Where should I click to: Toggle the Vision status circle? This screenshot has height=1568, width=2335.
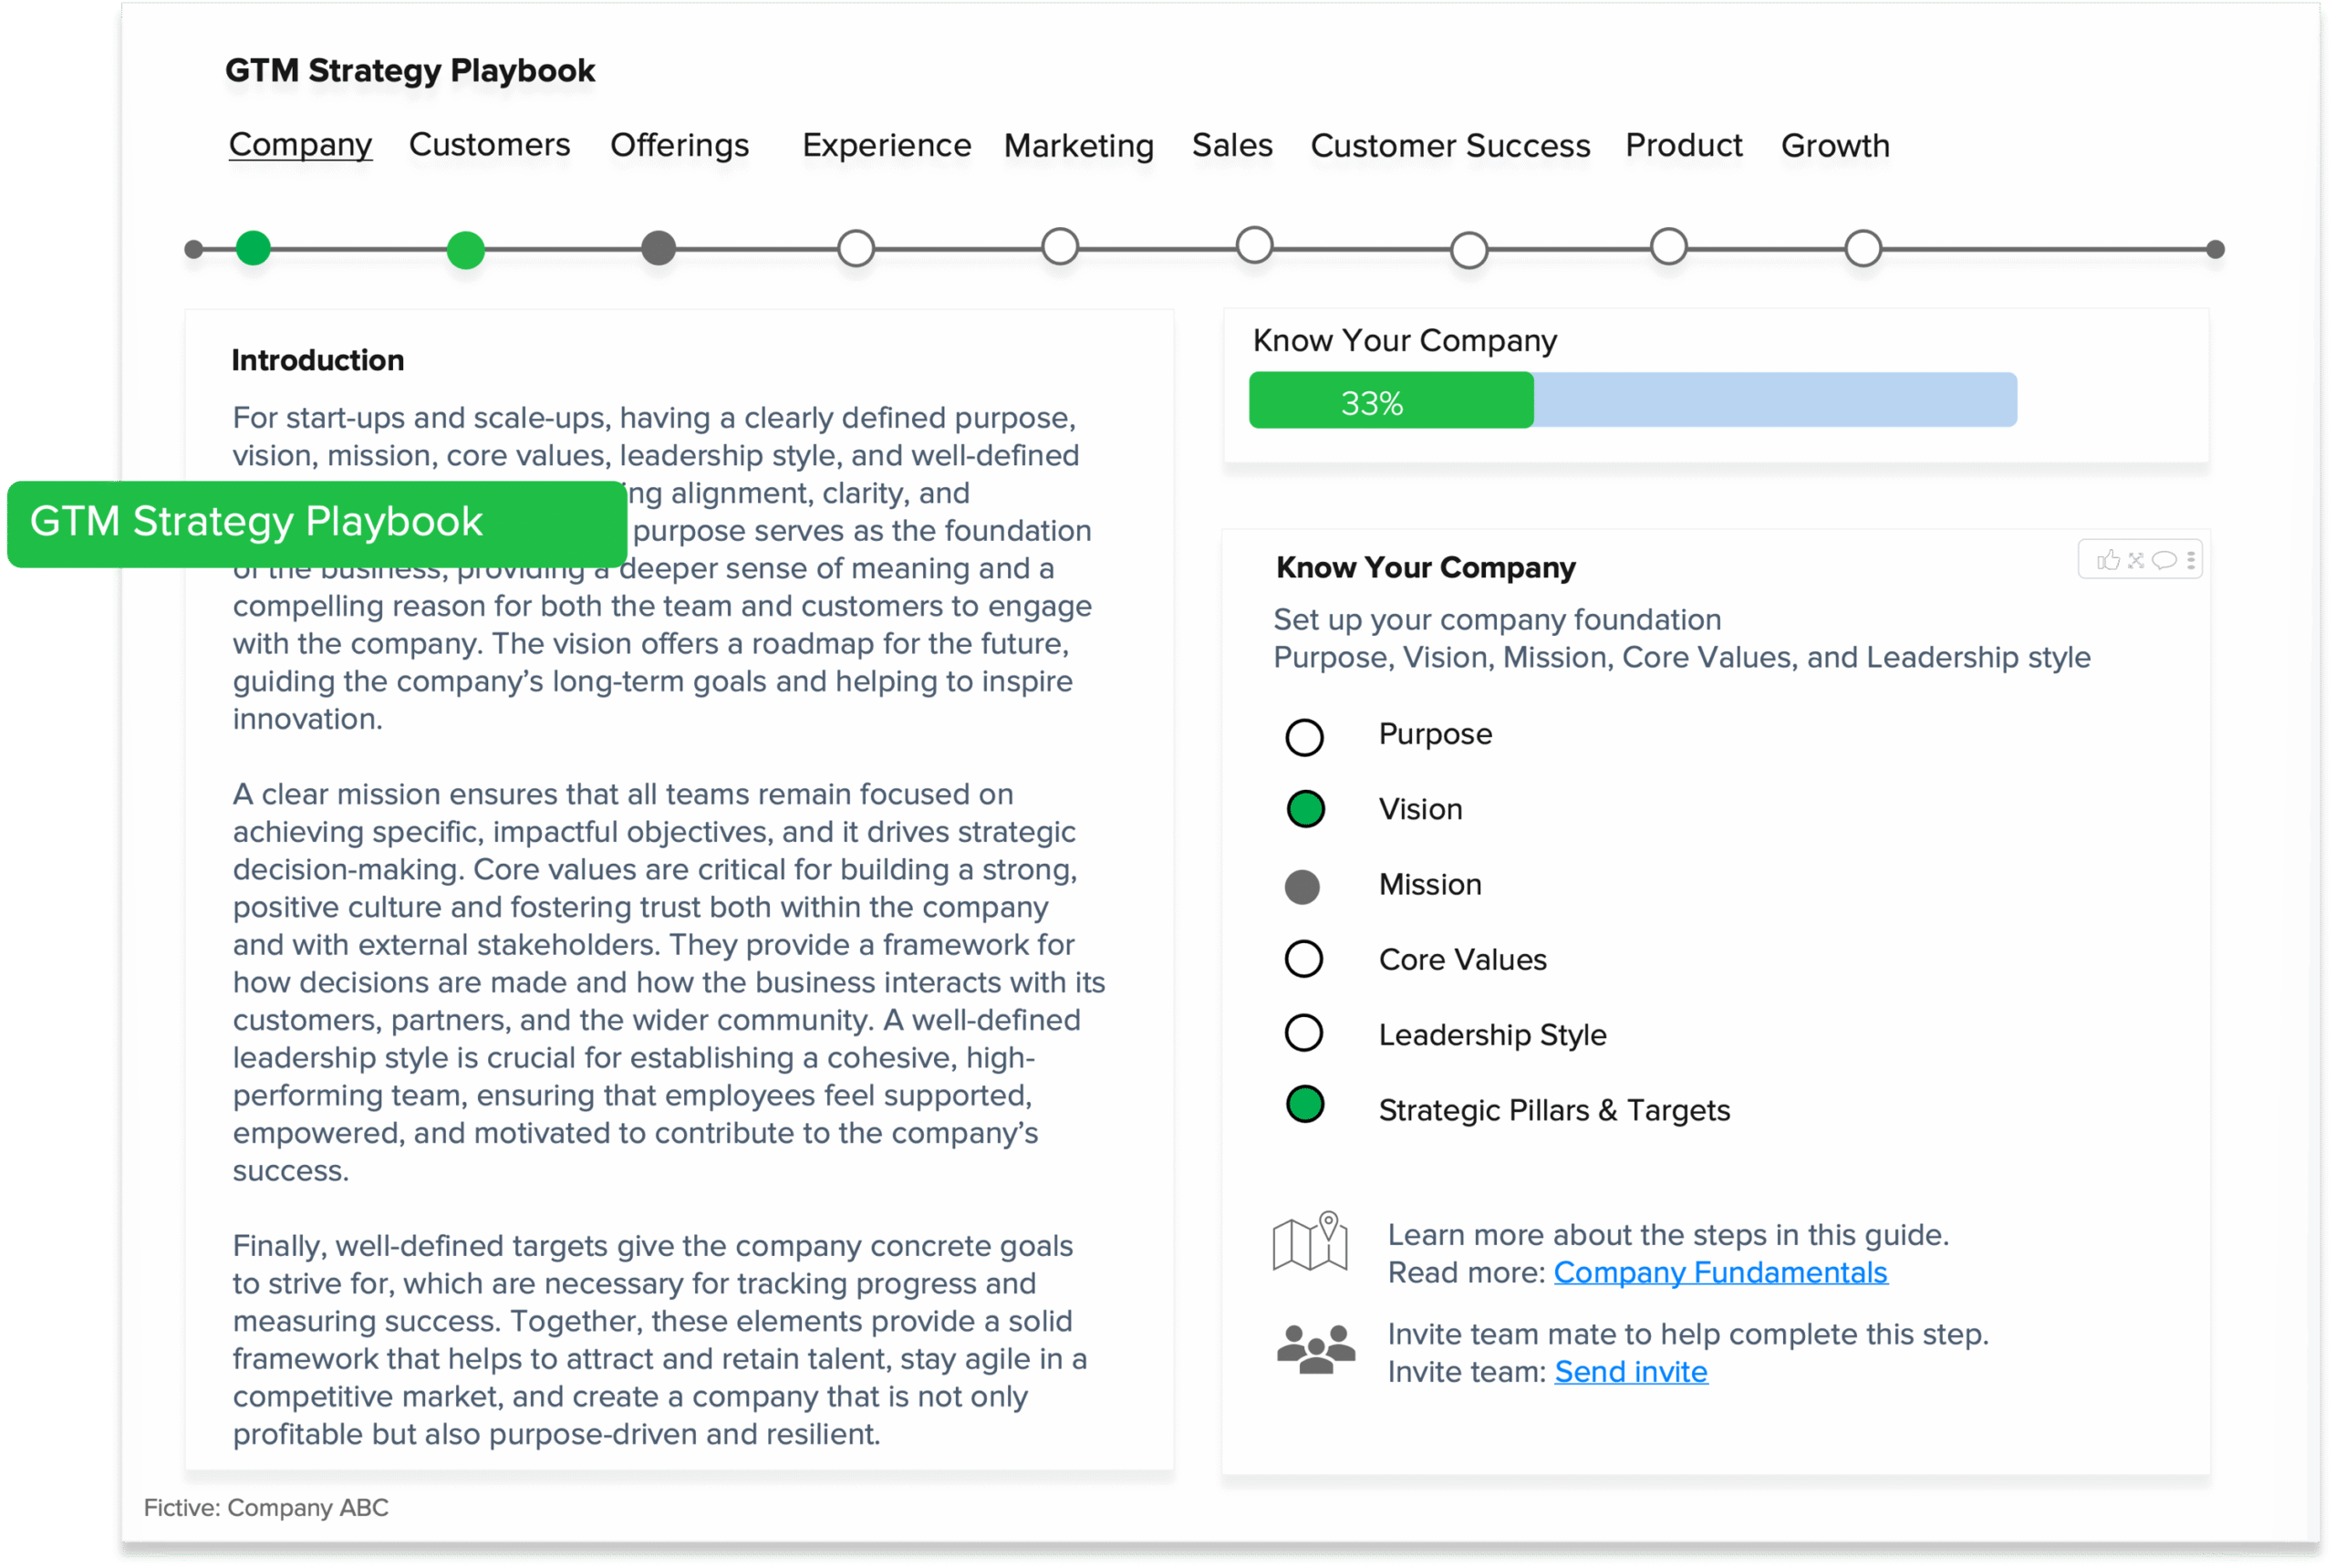tap(1305, 809)
